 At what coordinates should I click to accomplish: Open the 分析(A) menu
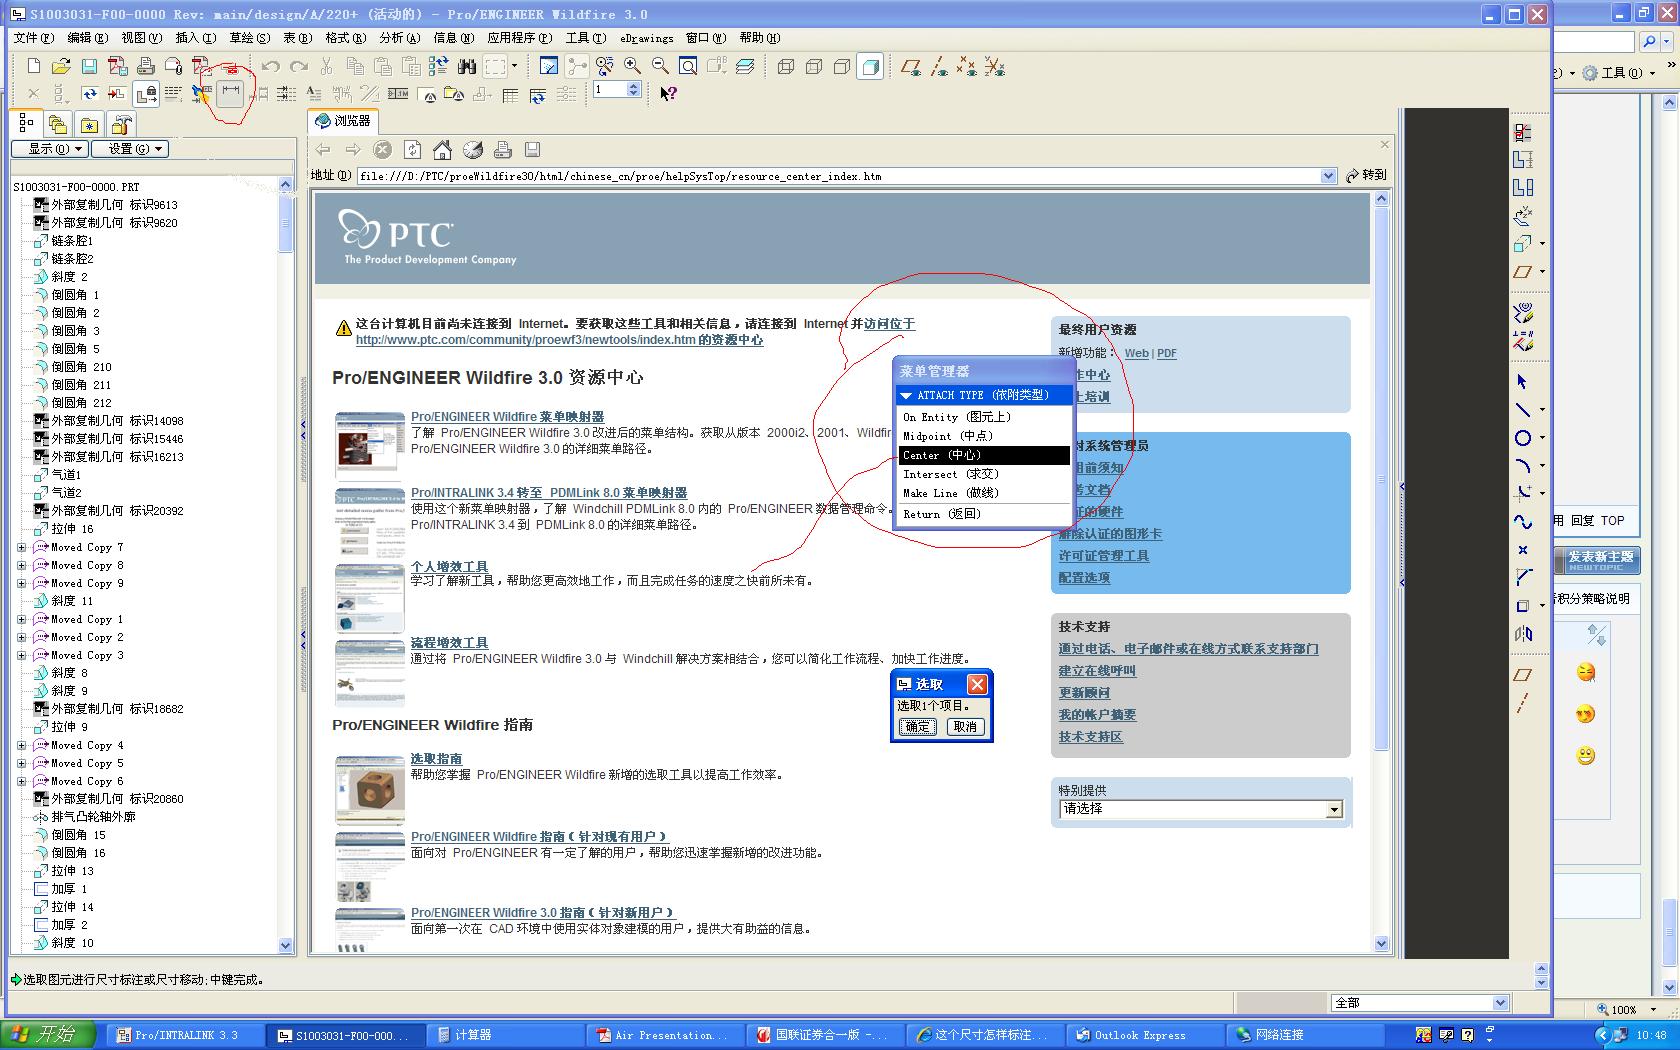point(399,38)
